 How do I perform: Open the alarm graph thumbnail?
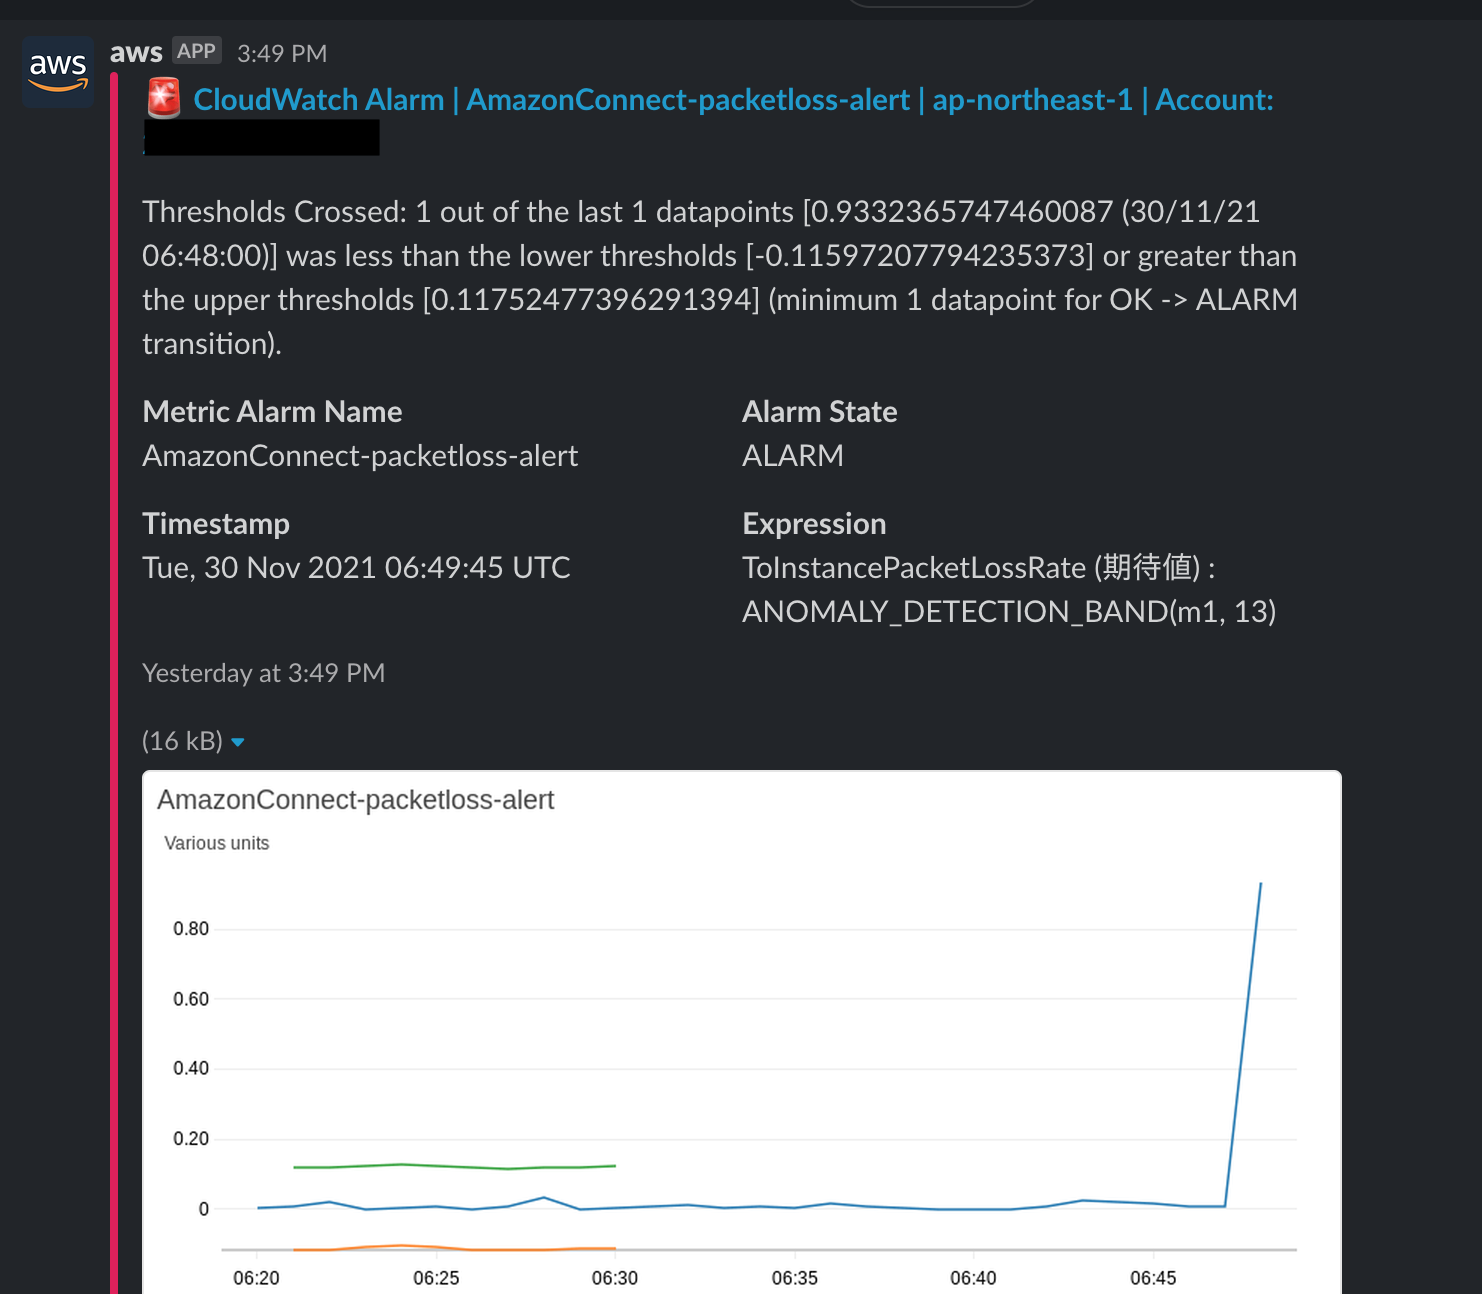(742, 1030)
